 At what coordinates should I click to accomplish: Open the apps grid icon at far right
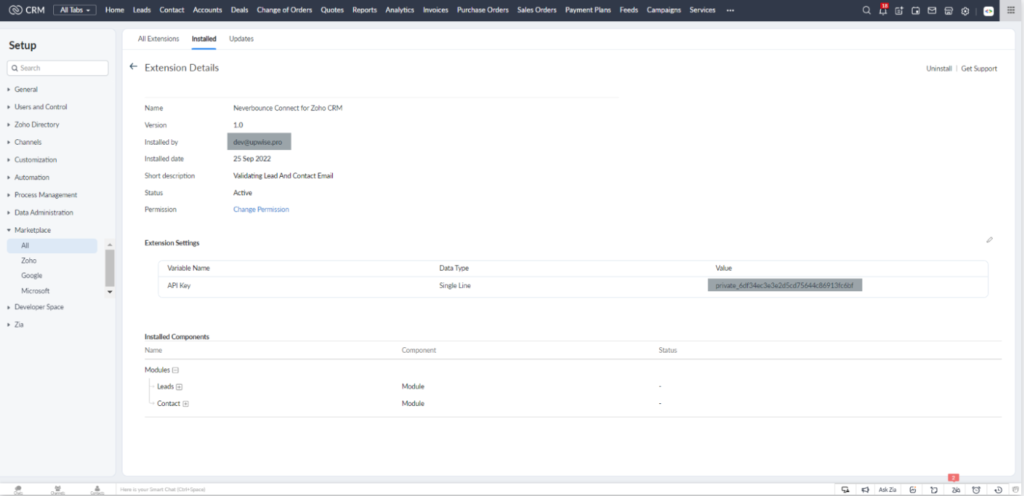(1012, 10)
